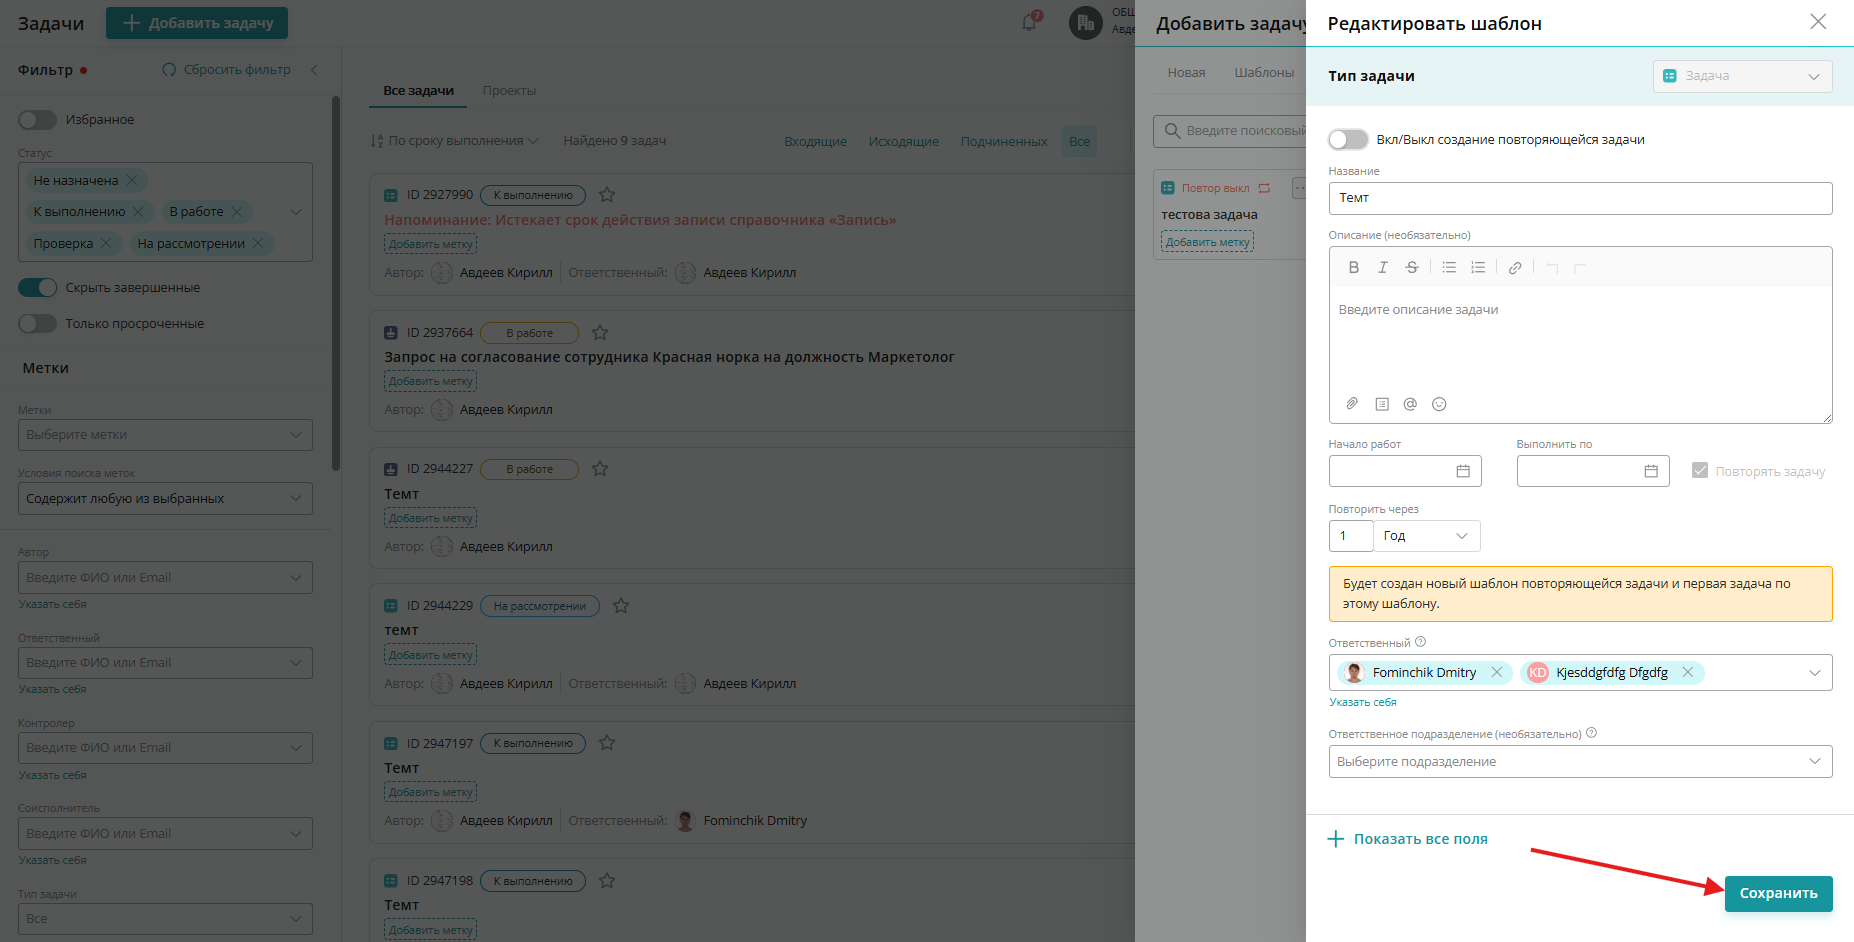This screenshot has height=942, width=1854.
Task: Close the Редактировать шаблон panel
Action: tap(1818, 22)
